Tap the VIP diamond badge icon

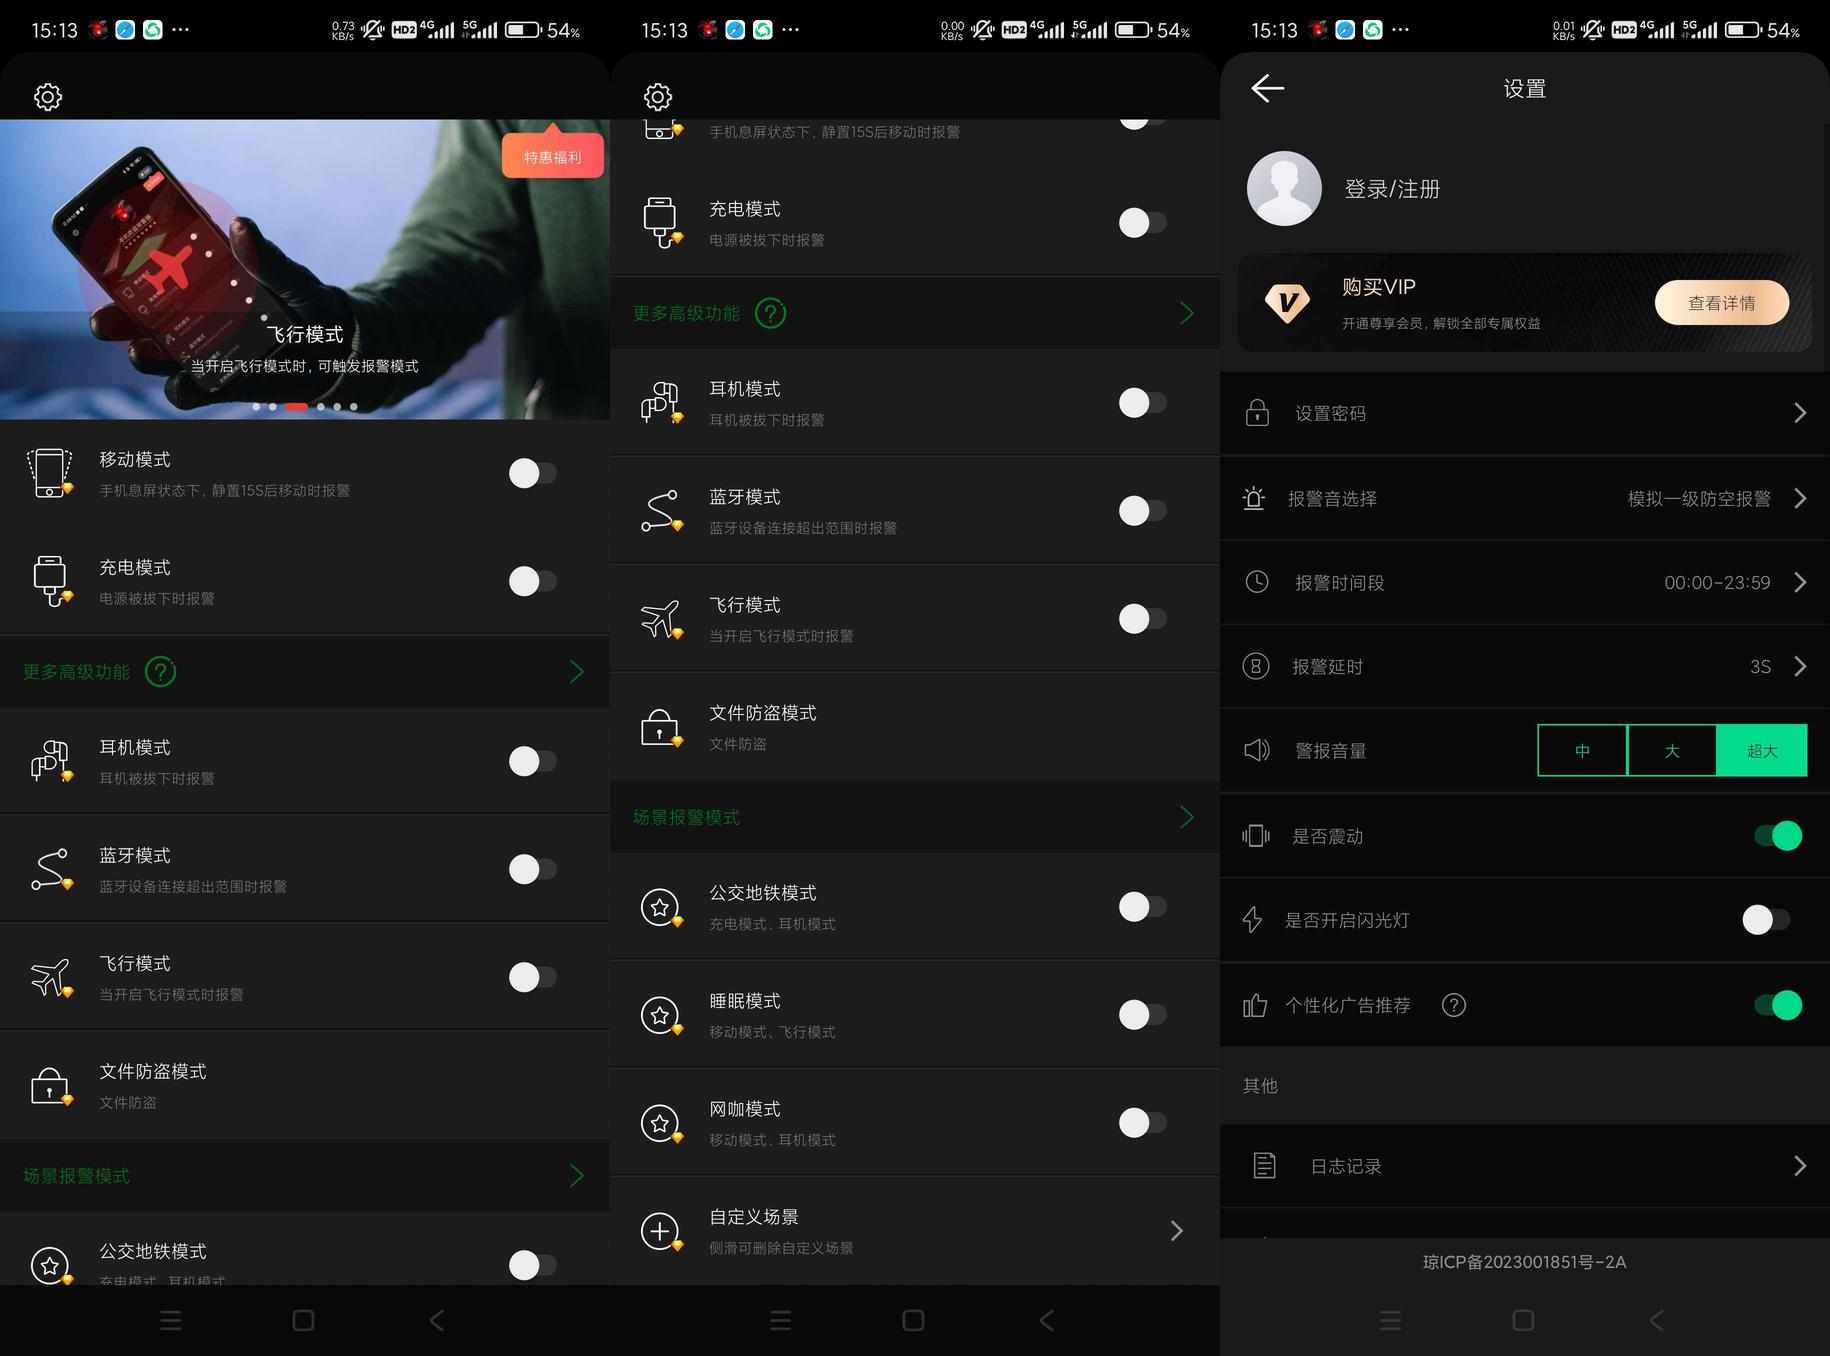coord(1287,302)
